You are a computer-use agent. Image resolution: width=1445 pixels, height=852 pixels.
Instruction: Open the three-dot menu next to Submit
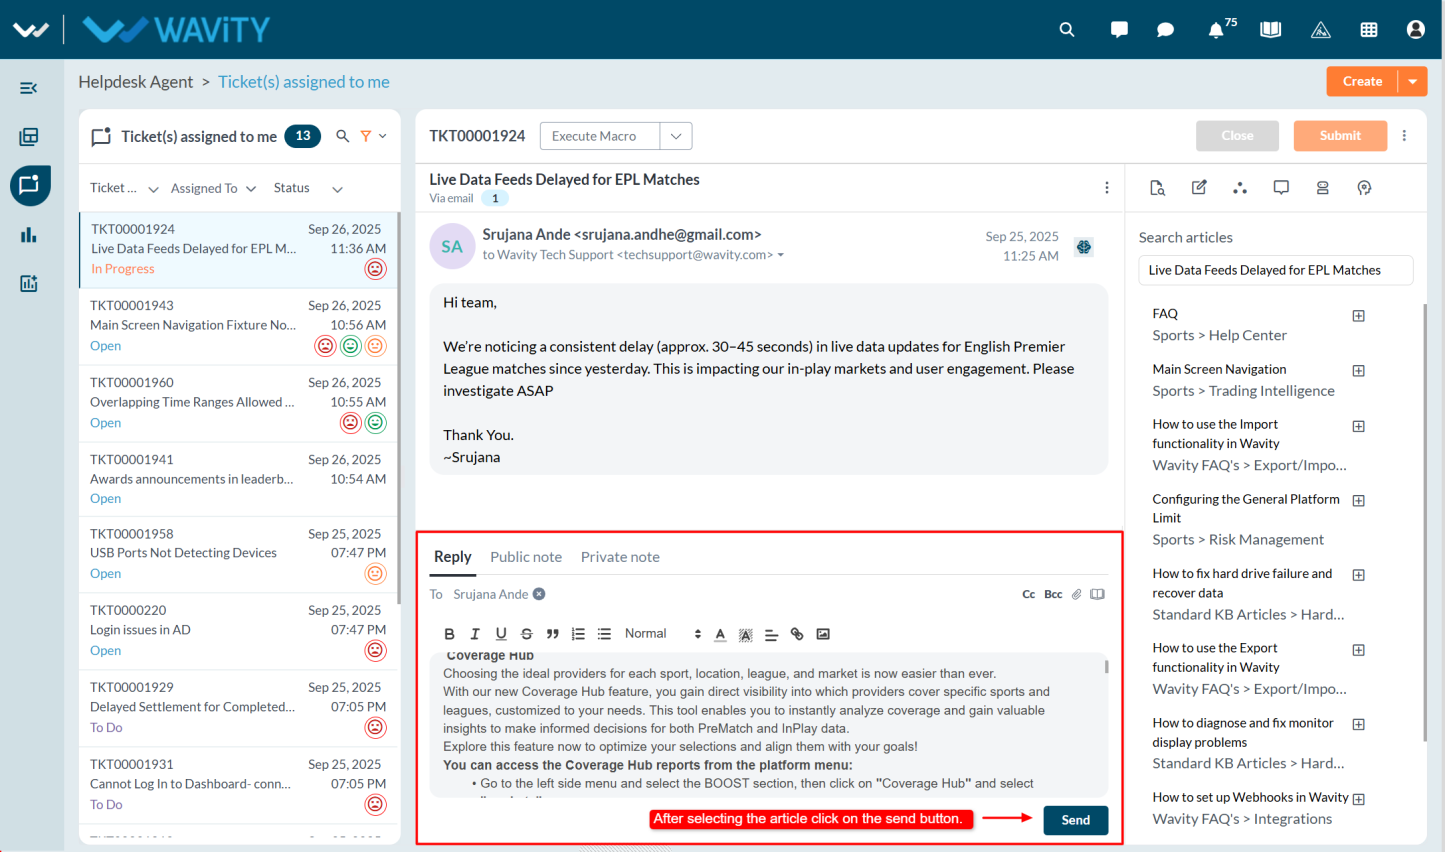click(1404, 136)
